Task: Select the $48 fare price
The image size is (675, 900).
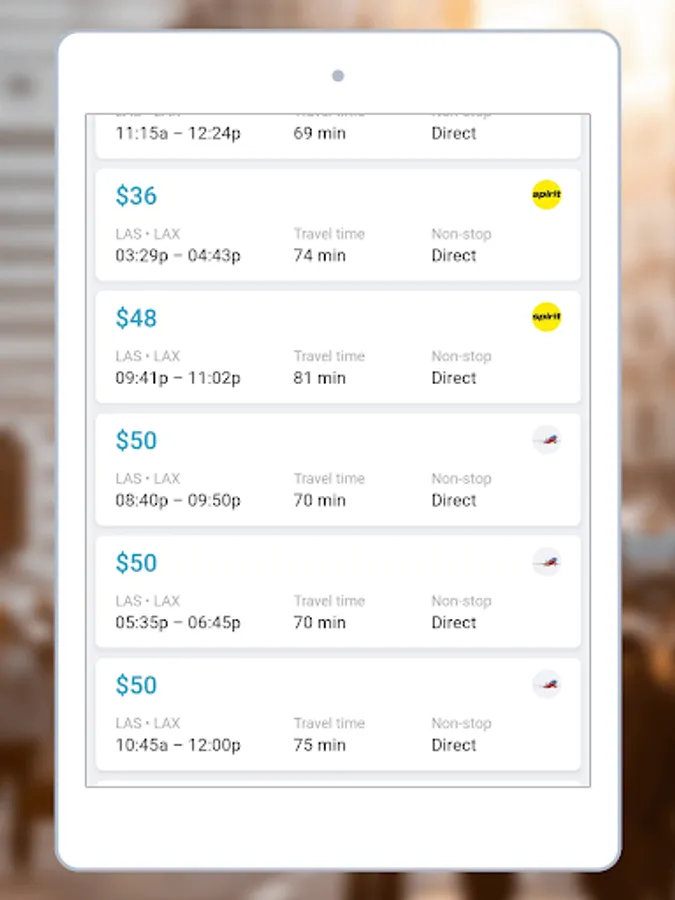Action: click(136, 318)
